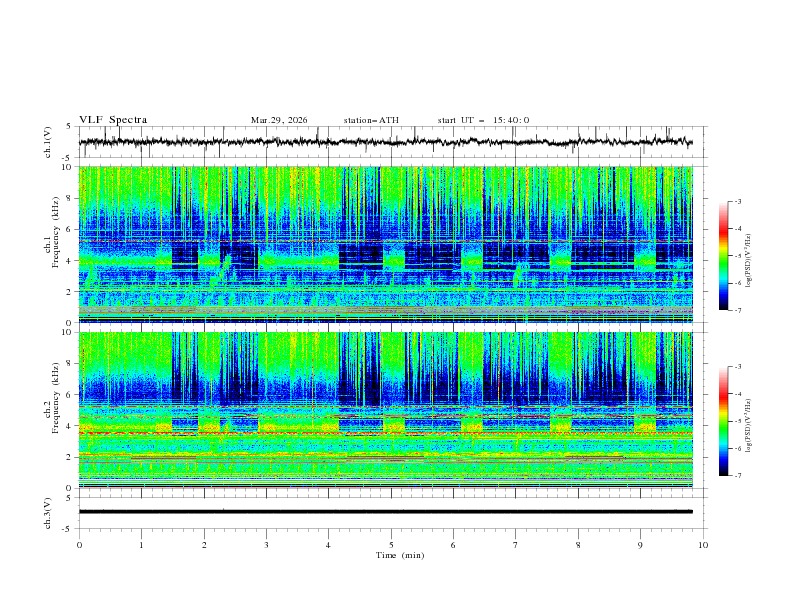Click the "Time (min)" axis label

tap(400, 555)
